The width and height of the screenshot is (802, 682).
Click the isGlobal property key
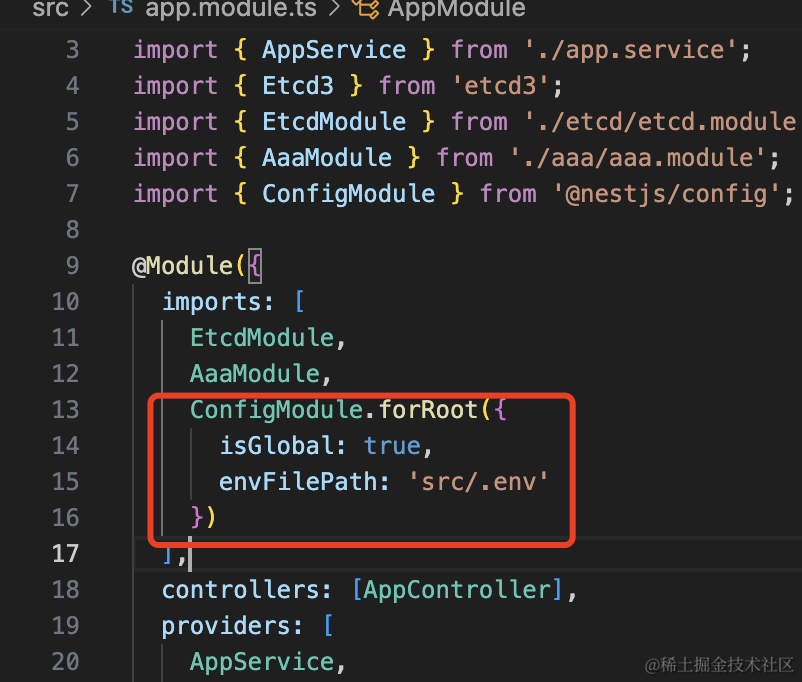(276, 446)
